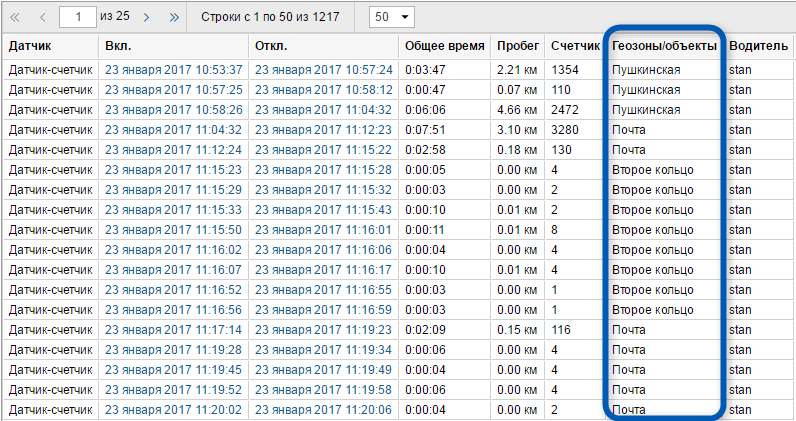Select counter value 2472

(565, 110)
